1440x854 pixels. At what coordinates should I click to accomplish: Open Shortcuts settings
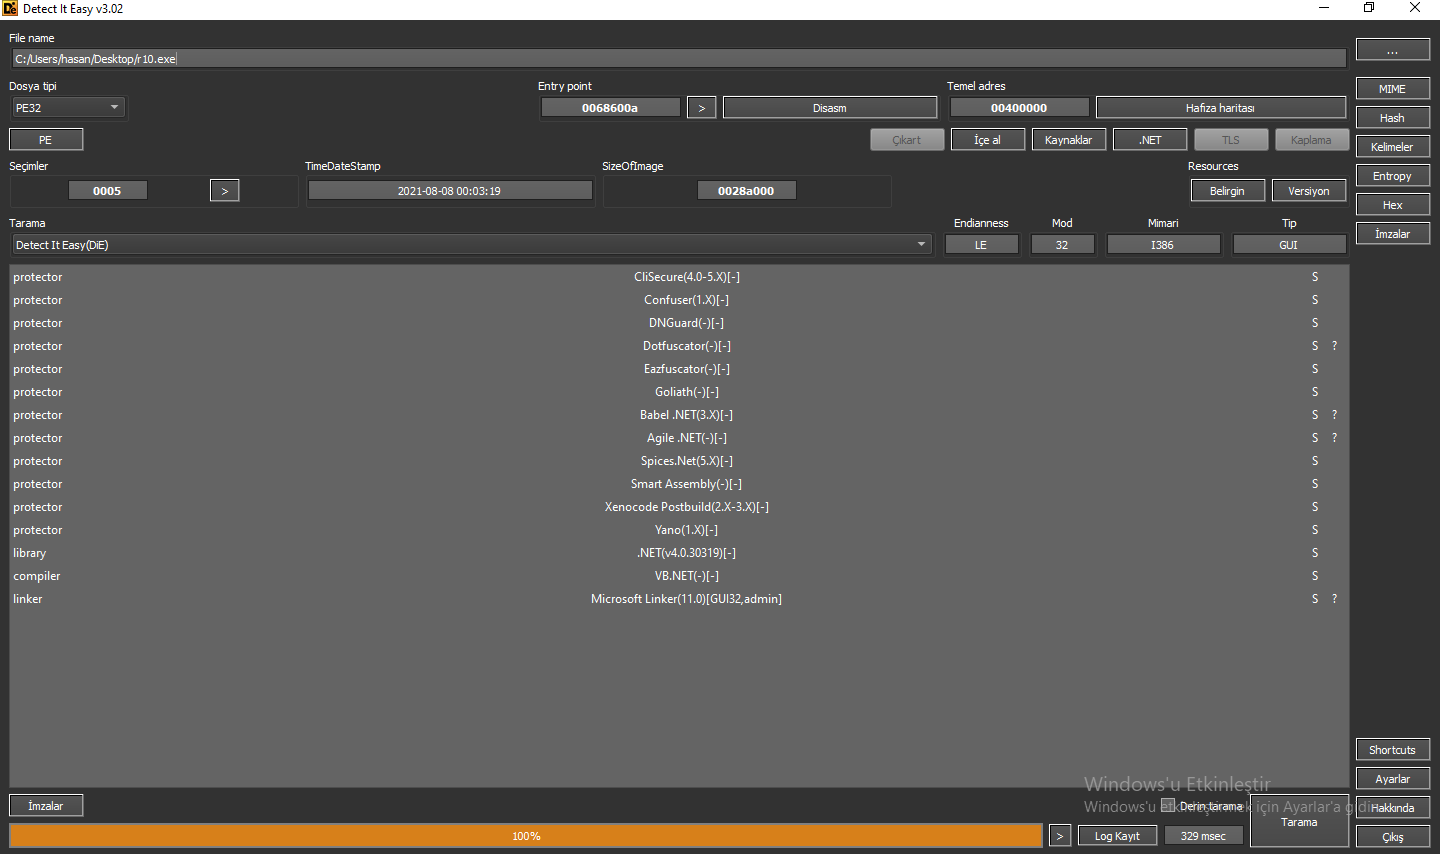tap(1393, 750)
